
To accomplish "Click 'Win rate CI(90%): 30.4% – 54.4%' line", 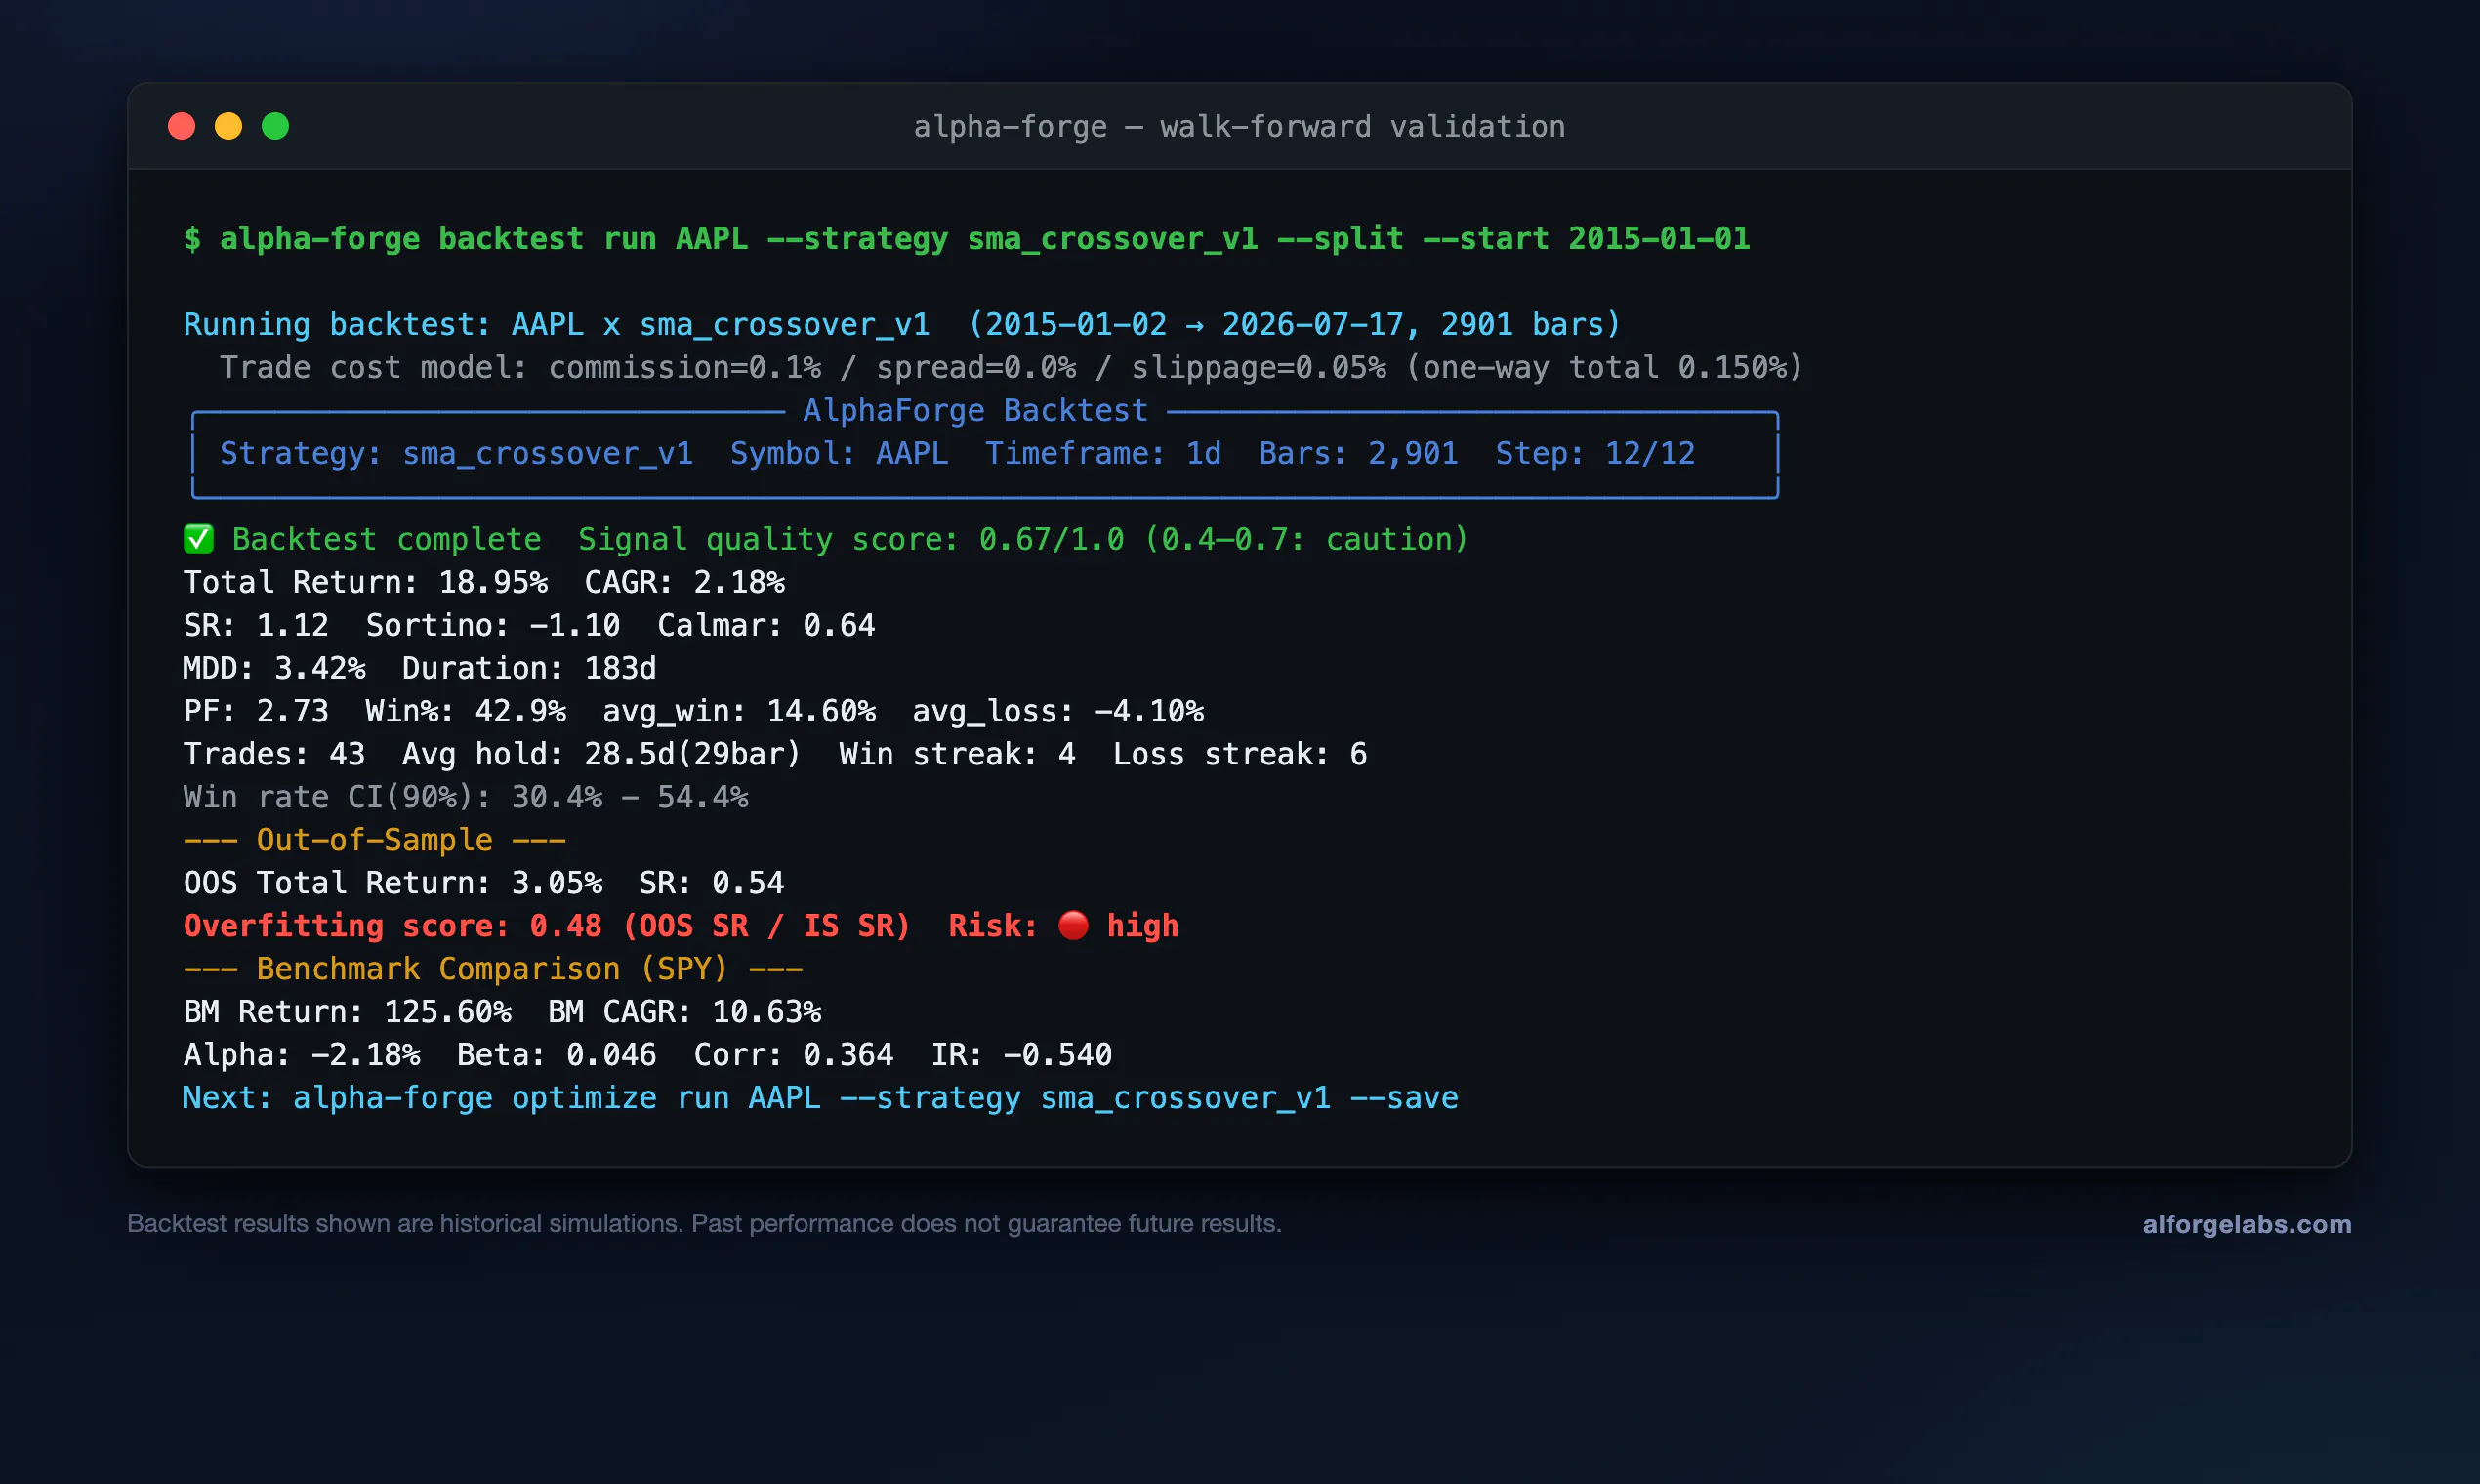I will click(466, 797).
